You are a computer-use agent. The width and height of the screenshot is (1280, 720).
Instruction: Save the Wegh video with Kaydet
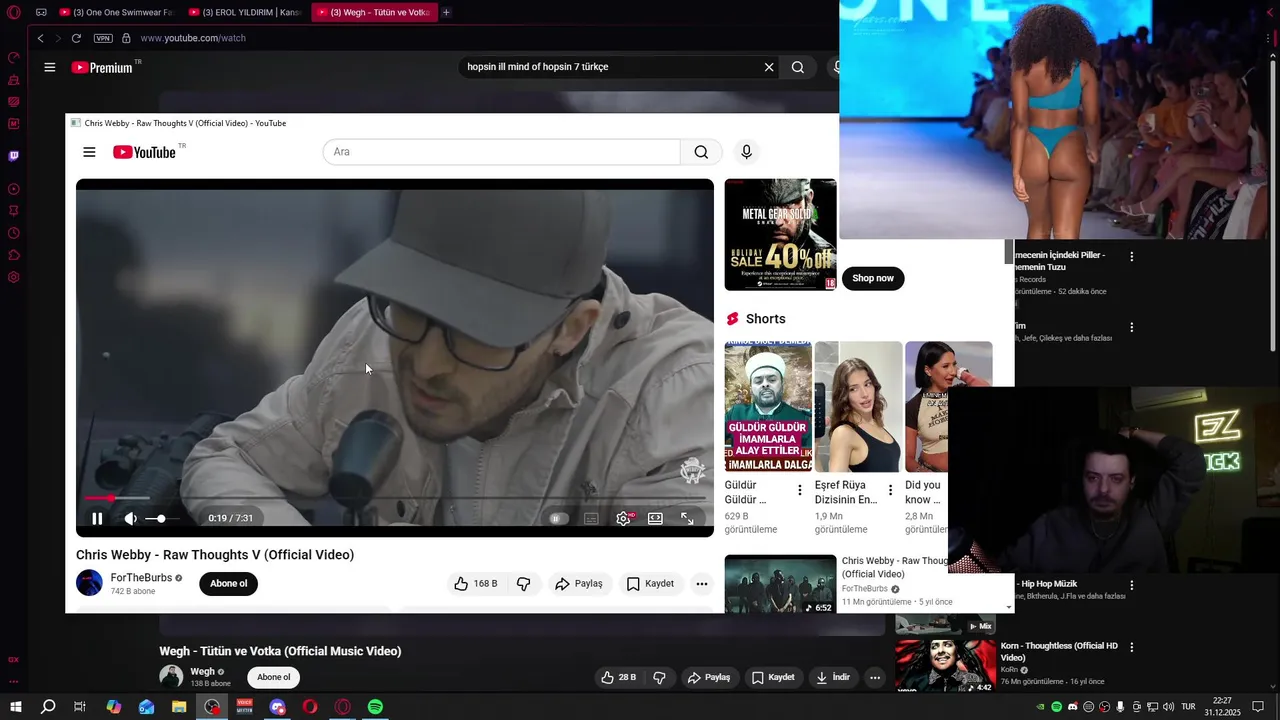(773, 677)
